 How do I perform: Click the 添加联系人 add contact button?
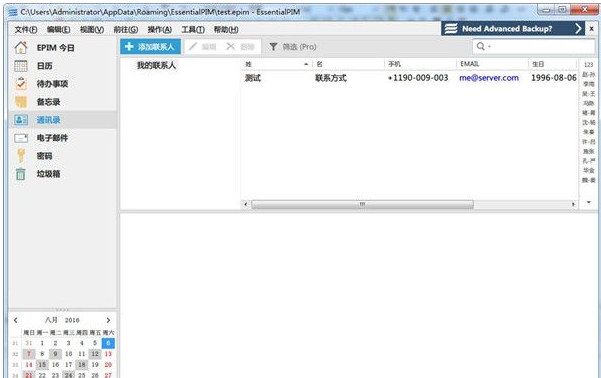coord(151,47)
